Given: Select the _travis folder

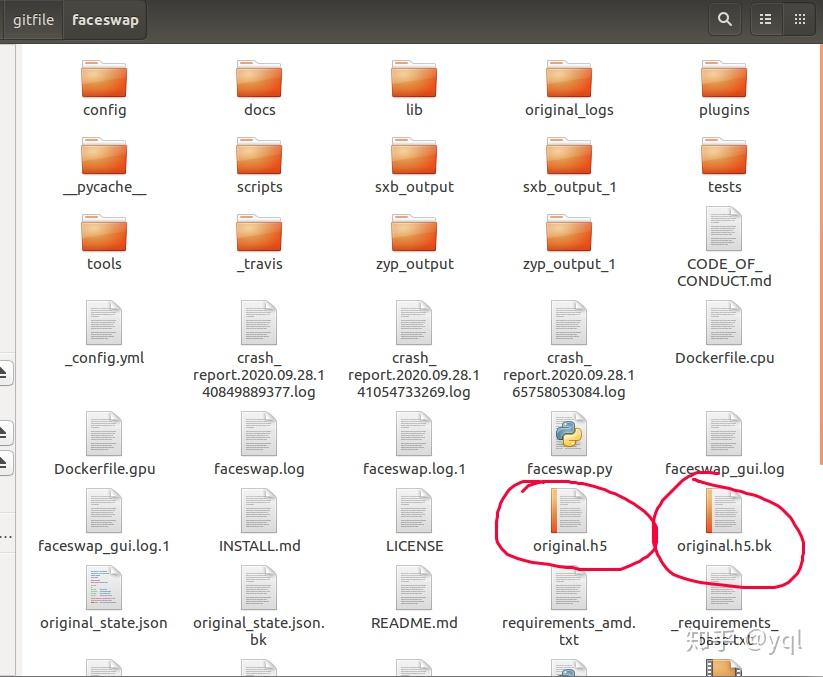Looking at the screenshot, I should [259, 233].
